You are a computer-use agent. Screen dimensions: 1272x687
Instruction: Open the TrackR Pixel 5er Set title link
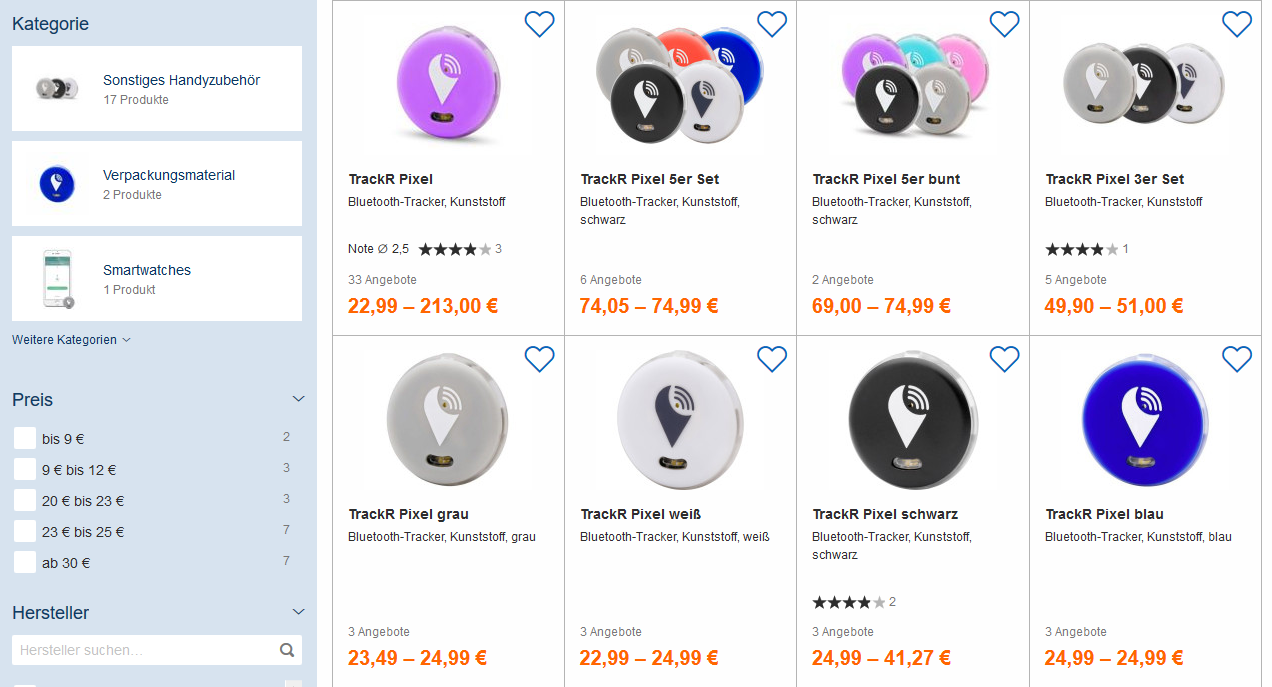[649, 179]
